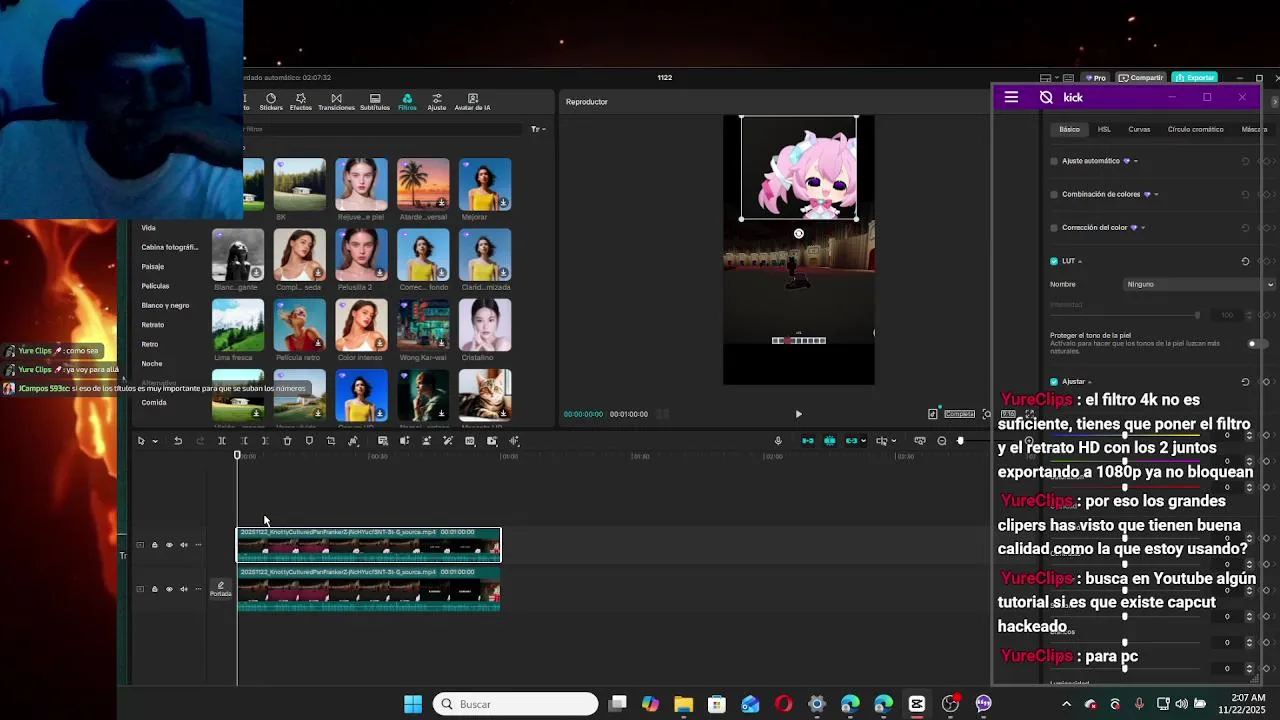Screen dimensions: 1280x720
Task: Enable the Combinación de colores checkbox
Action: 1054,194
